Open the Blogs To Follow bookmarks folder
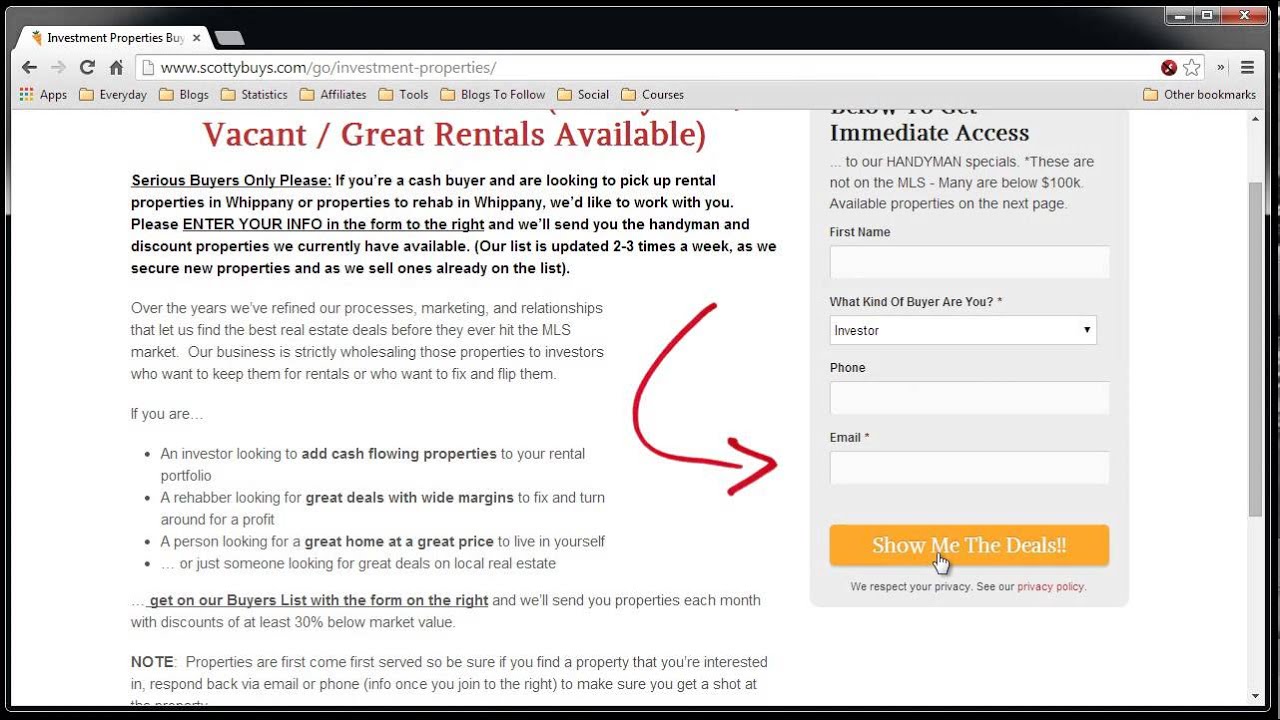This screenshot has height=720, width=1280. point(493,94)
